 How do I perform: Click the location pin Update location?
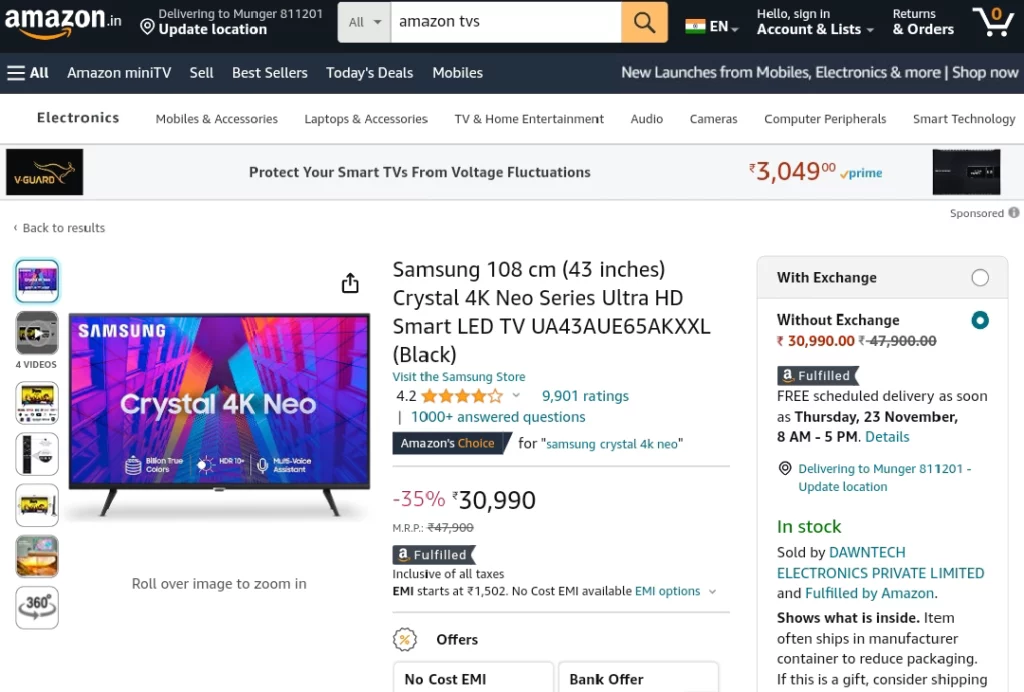click(x=204, y=22)
